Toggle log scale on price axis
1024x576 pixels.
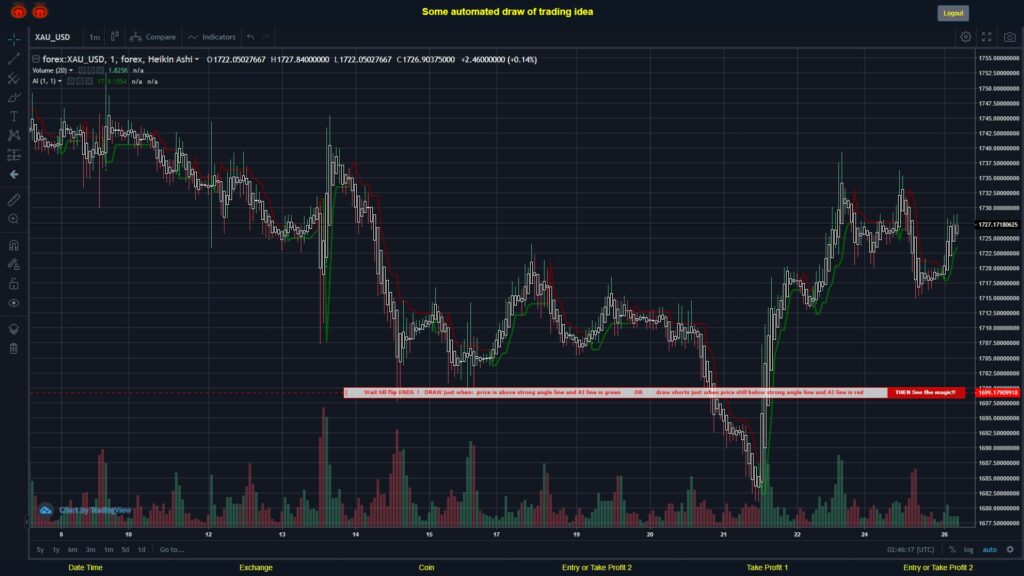(968, 550)
